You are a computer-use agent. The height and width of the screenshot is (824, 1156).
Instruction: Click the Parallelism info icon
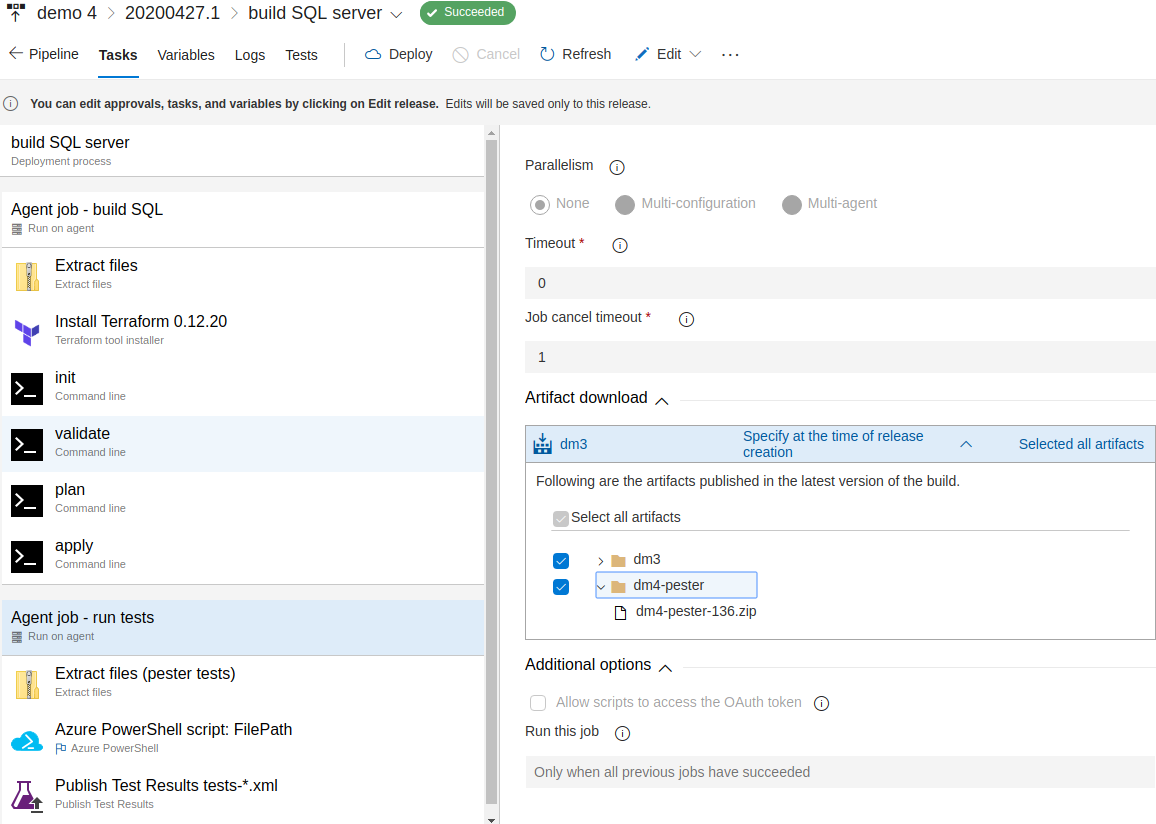(617, 167)
